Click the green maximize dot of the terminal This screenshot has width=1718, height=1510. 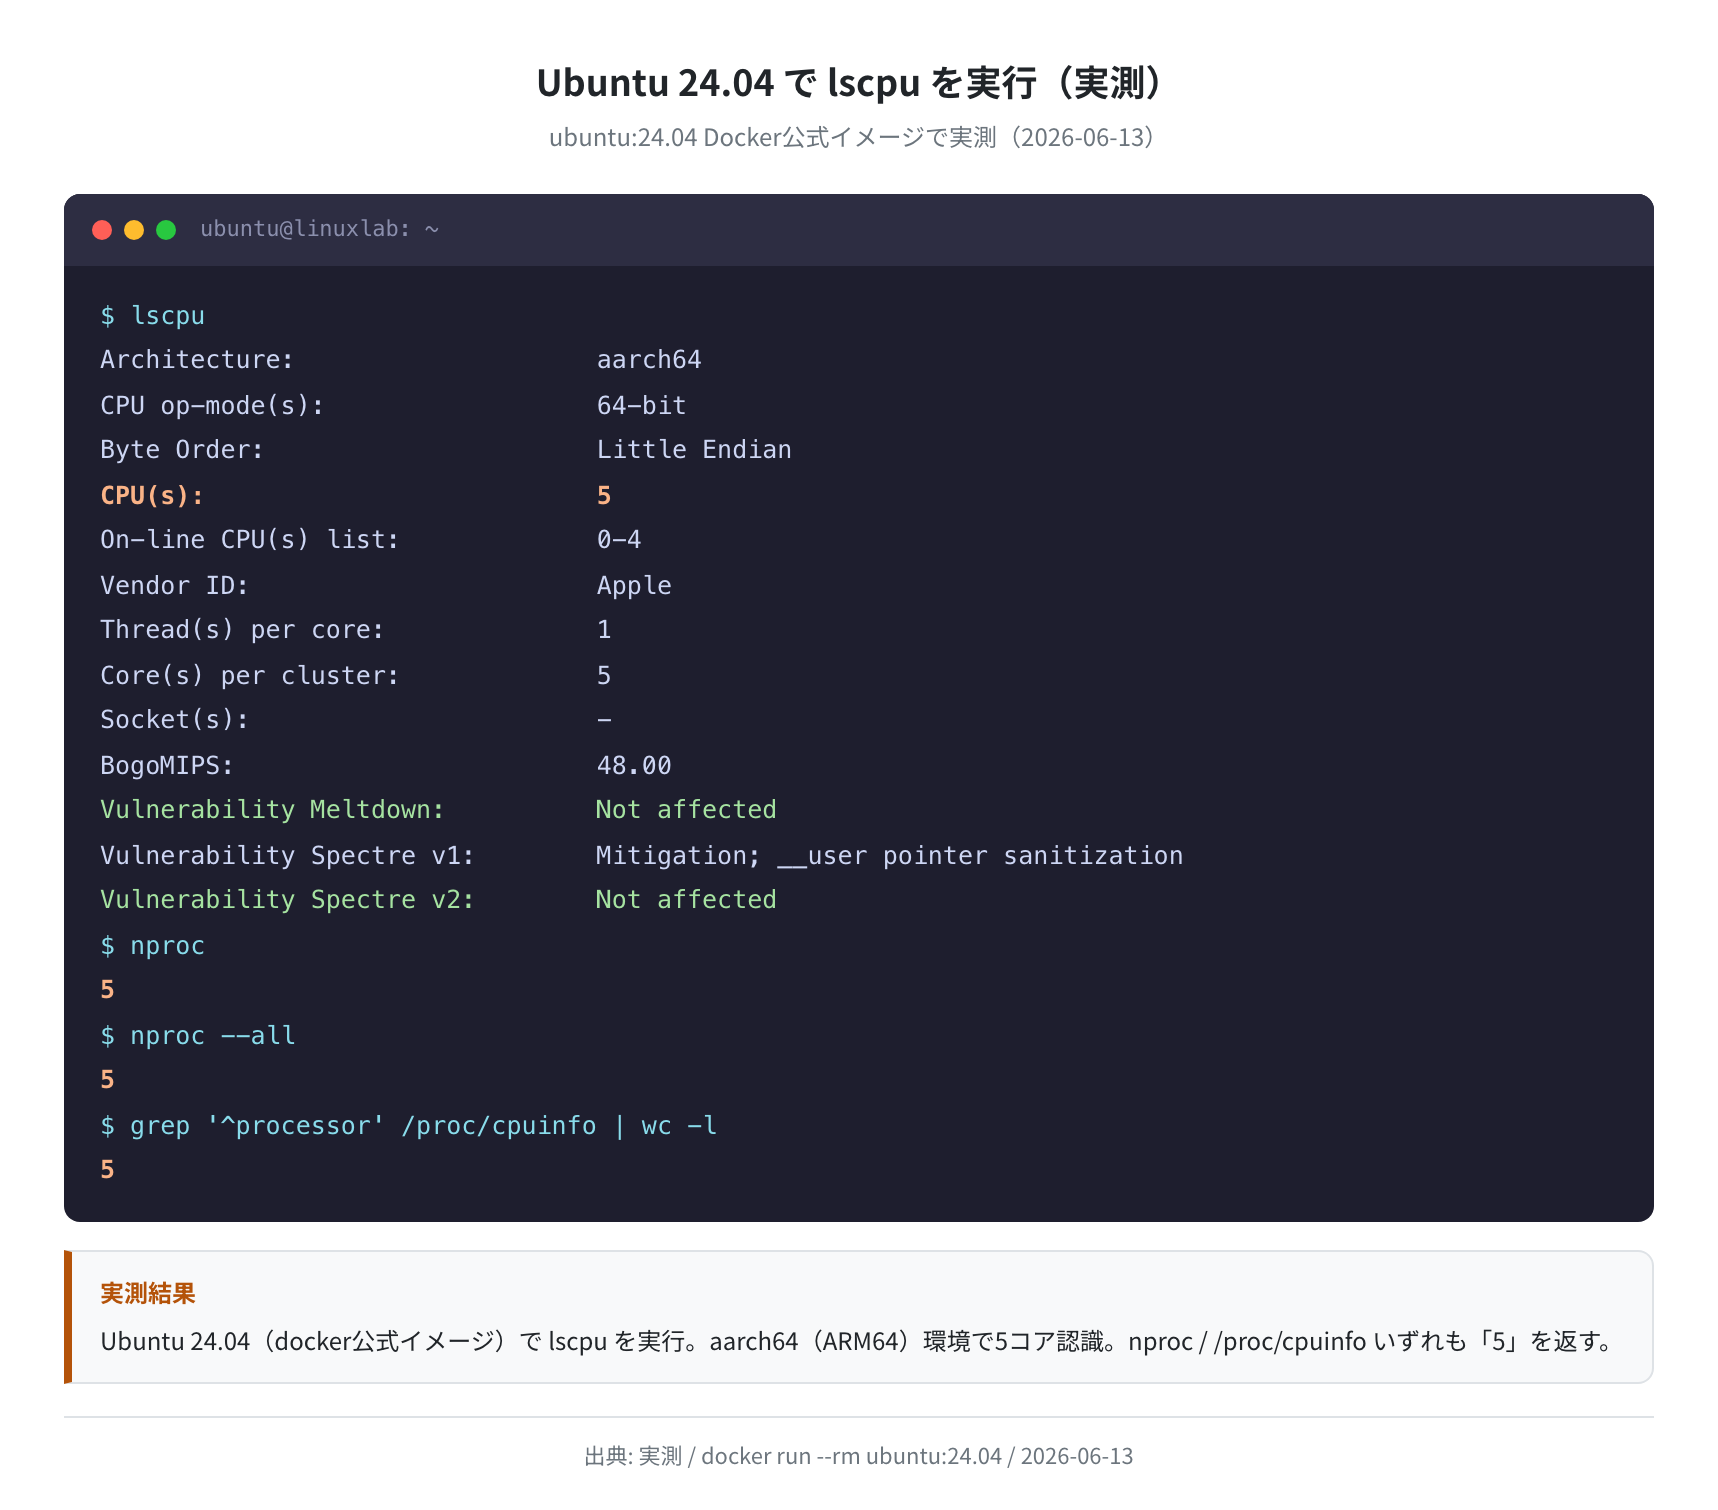click(166, 230)
